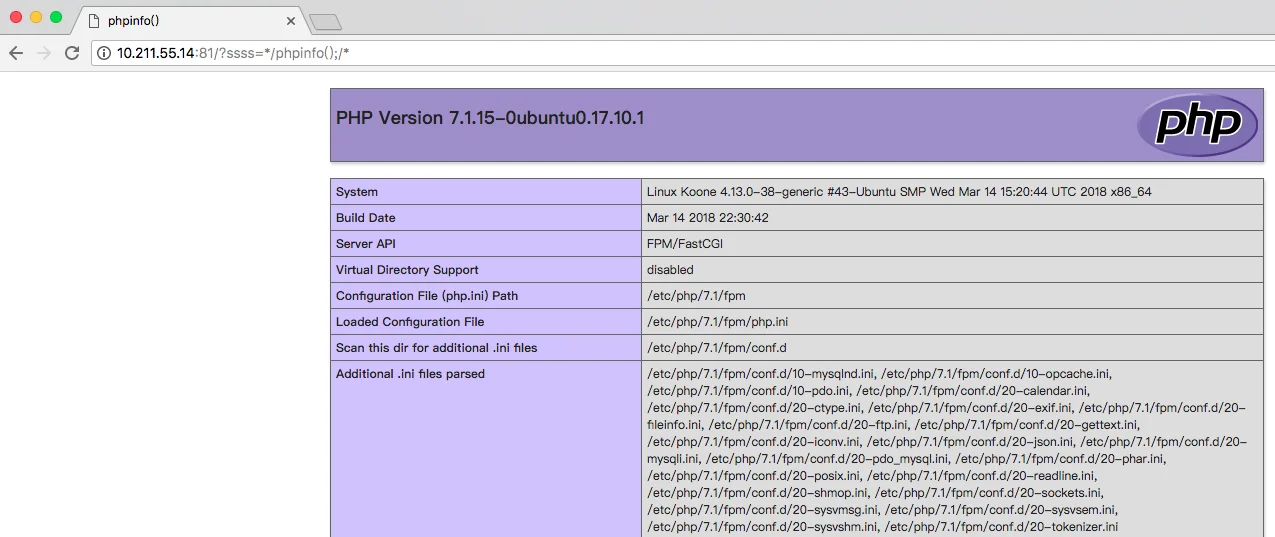
Task: Click the 10-mysqlnd.ini path text
Action: point(761,374)
